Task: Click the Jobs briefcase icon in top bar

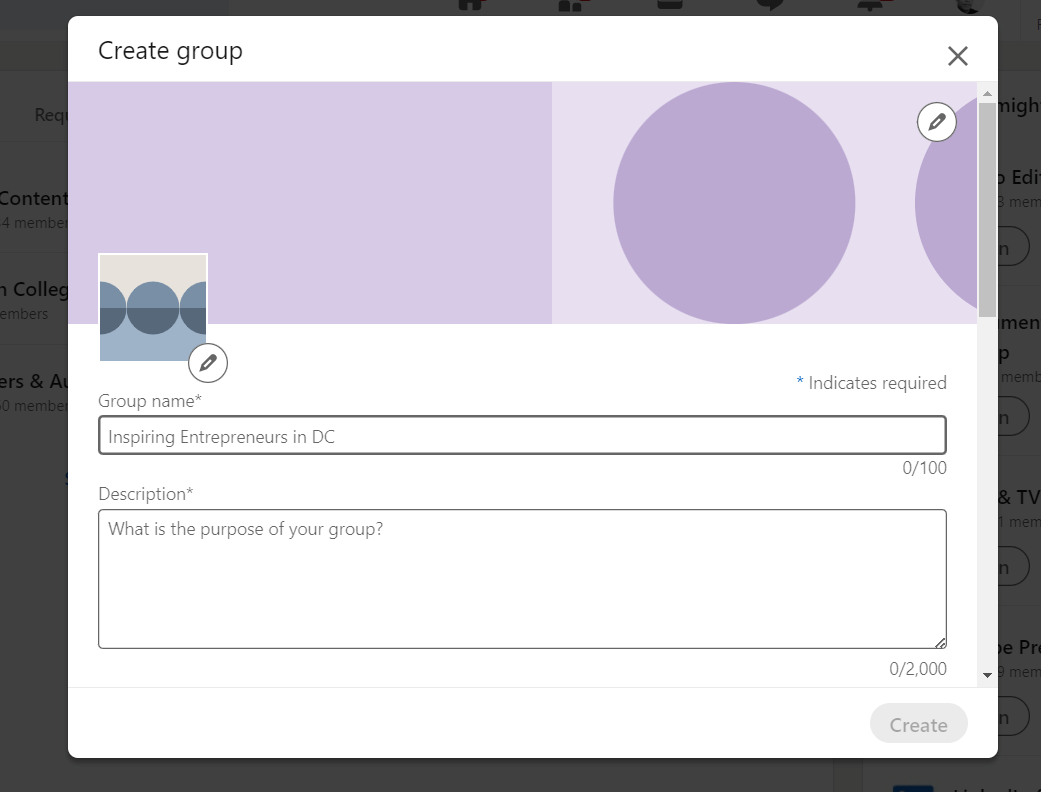Action: coord(669,5)
